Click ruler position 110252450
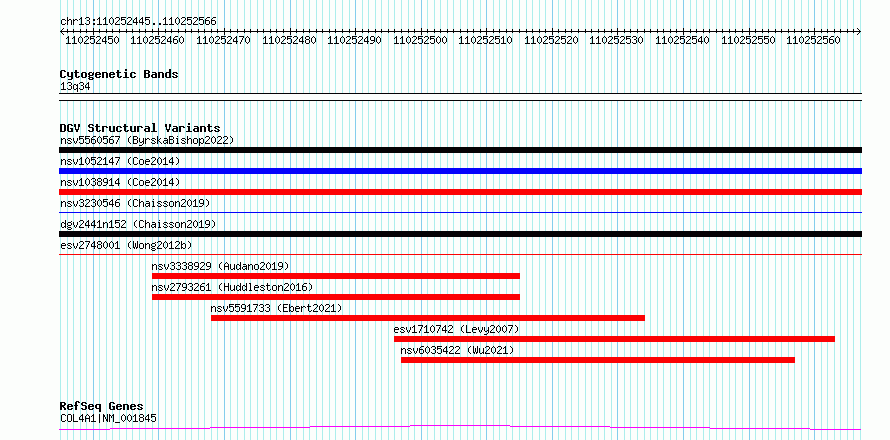The image size is (890, 440). point(93,40)
